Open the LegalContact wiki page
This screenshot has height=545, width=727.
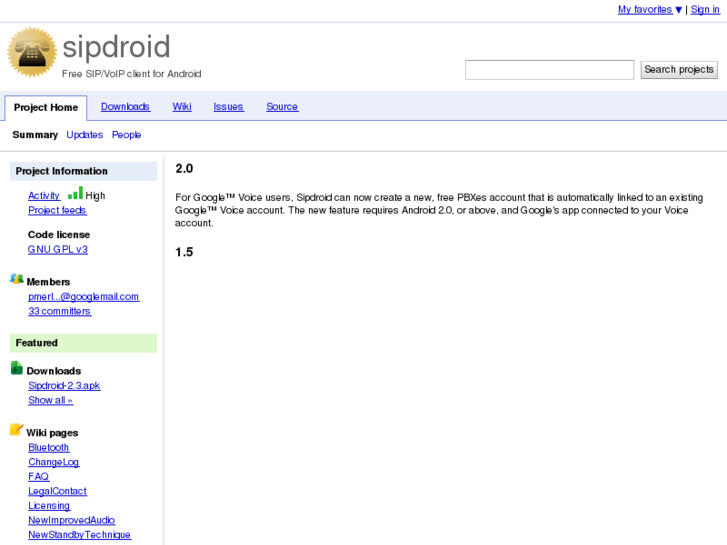coord(57,491)
